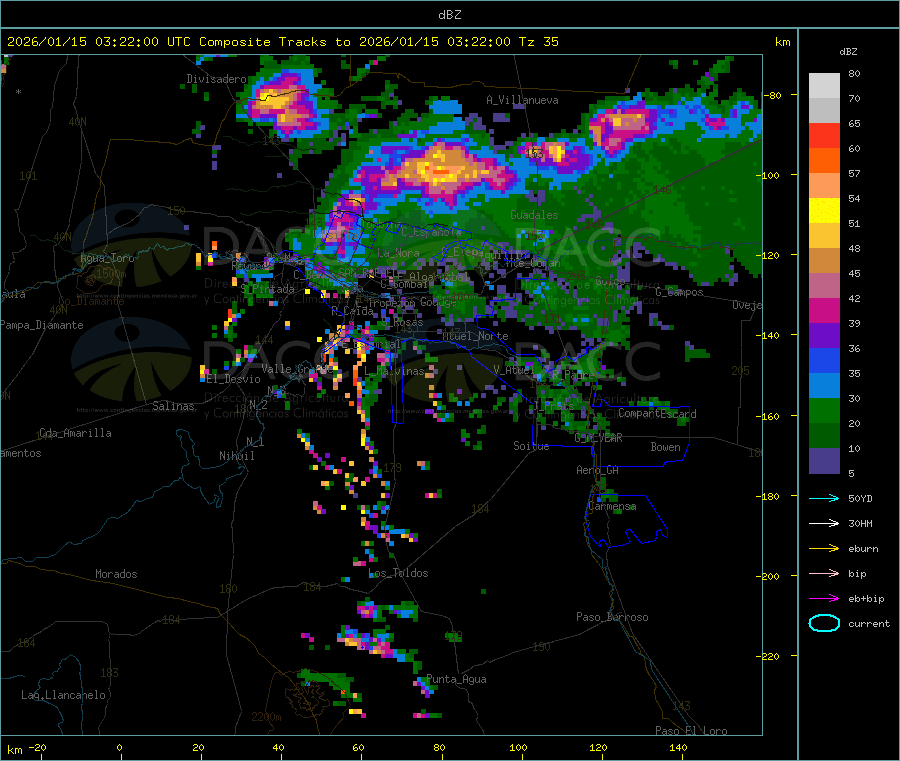Image resolution: width=900 pixels, height=761 pixels.
Task: Select the white 80 dBZ color swatch
Action: 824,86
